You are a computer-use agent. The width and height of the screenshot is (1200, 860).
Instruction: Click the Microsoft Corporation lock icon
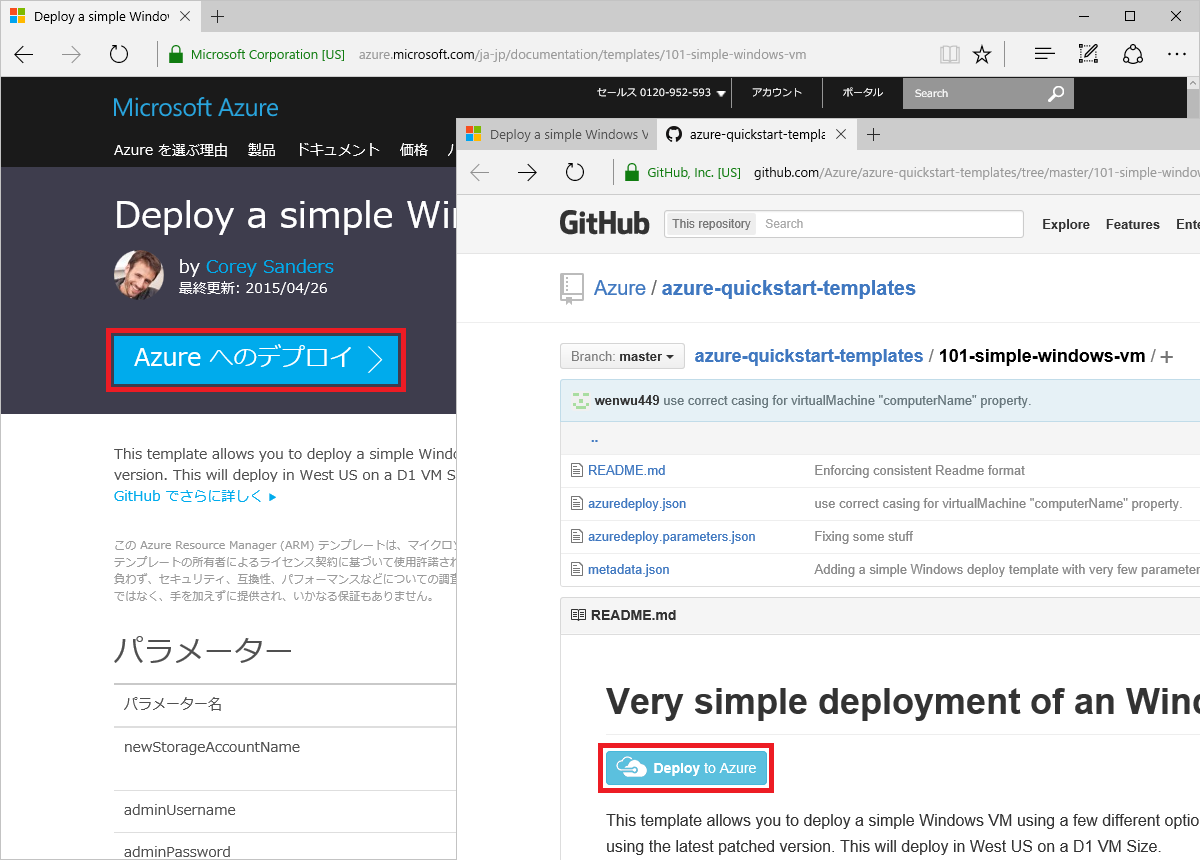(x=175, y=54)
